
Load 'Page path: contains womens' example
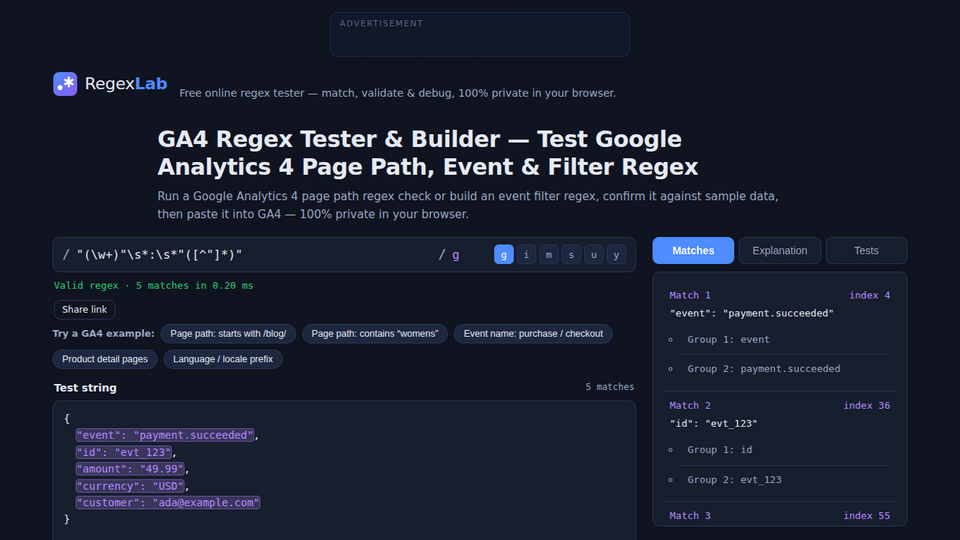[375, 334]
